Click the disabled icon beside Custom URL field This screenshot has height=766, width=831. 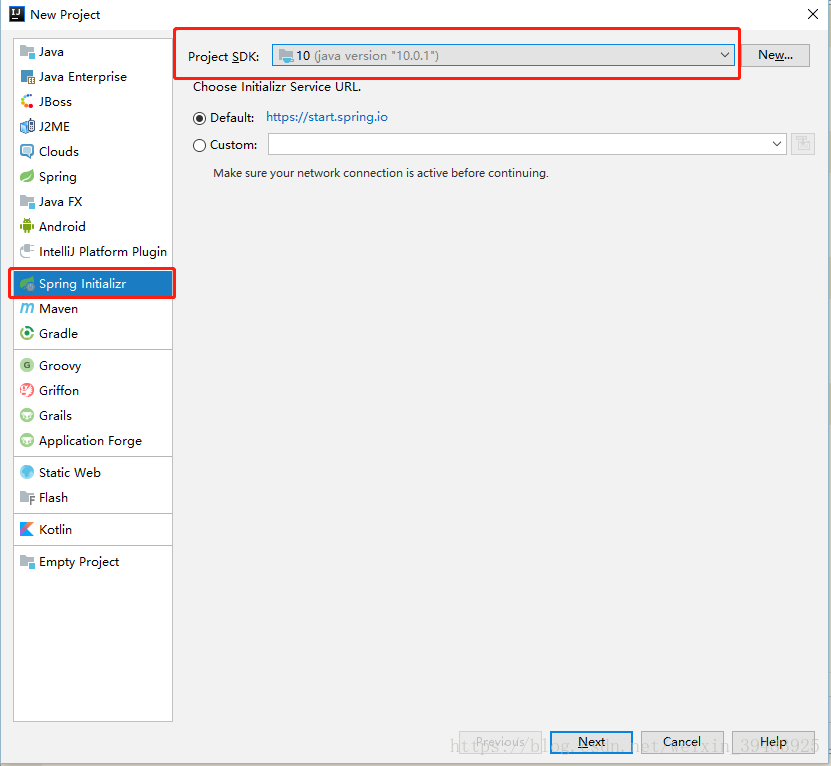coord(803,144)
